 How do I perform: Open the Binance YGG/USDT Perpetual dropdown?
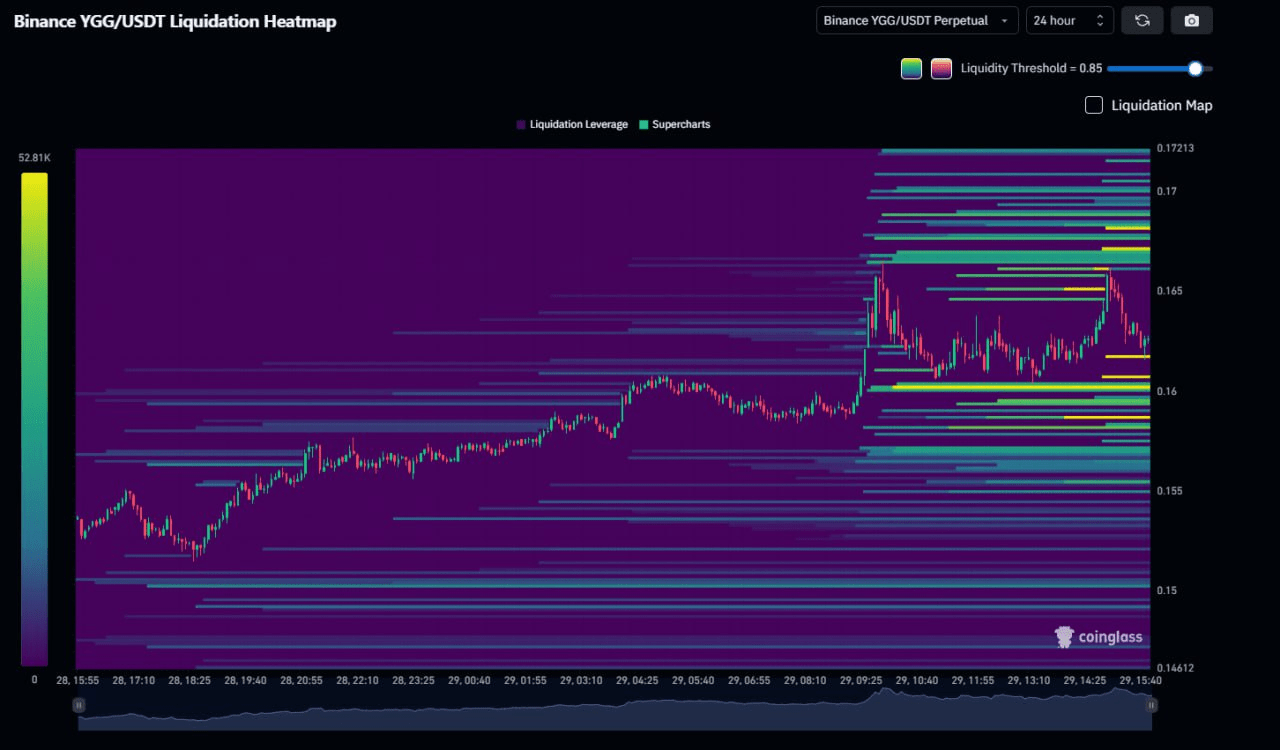point(917,21)
